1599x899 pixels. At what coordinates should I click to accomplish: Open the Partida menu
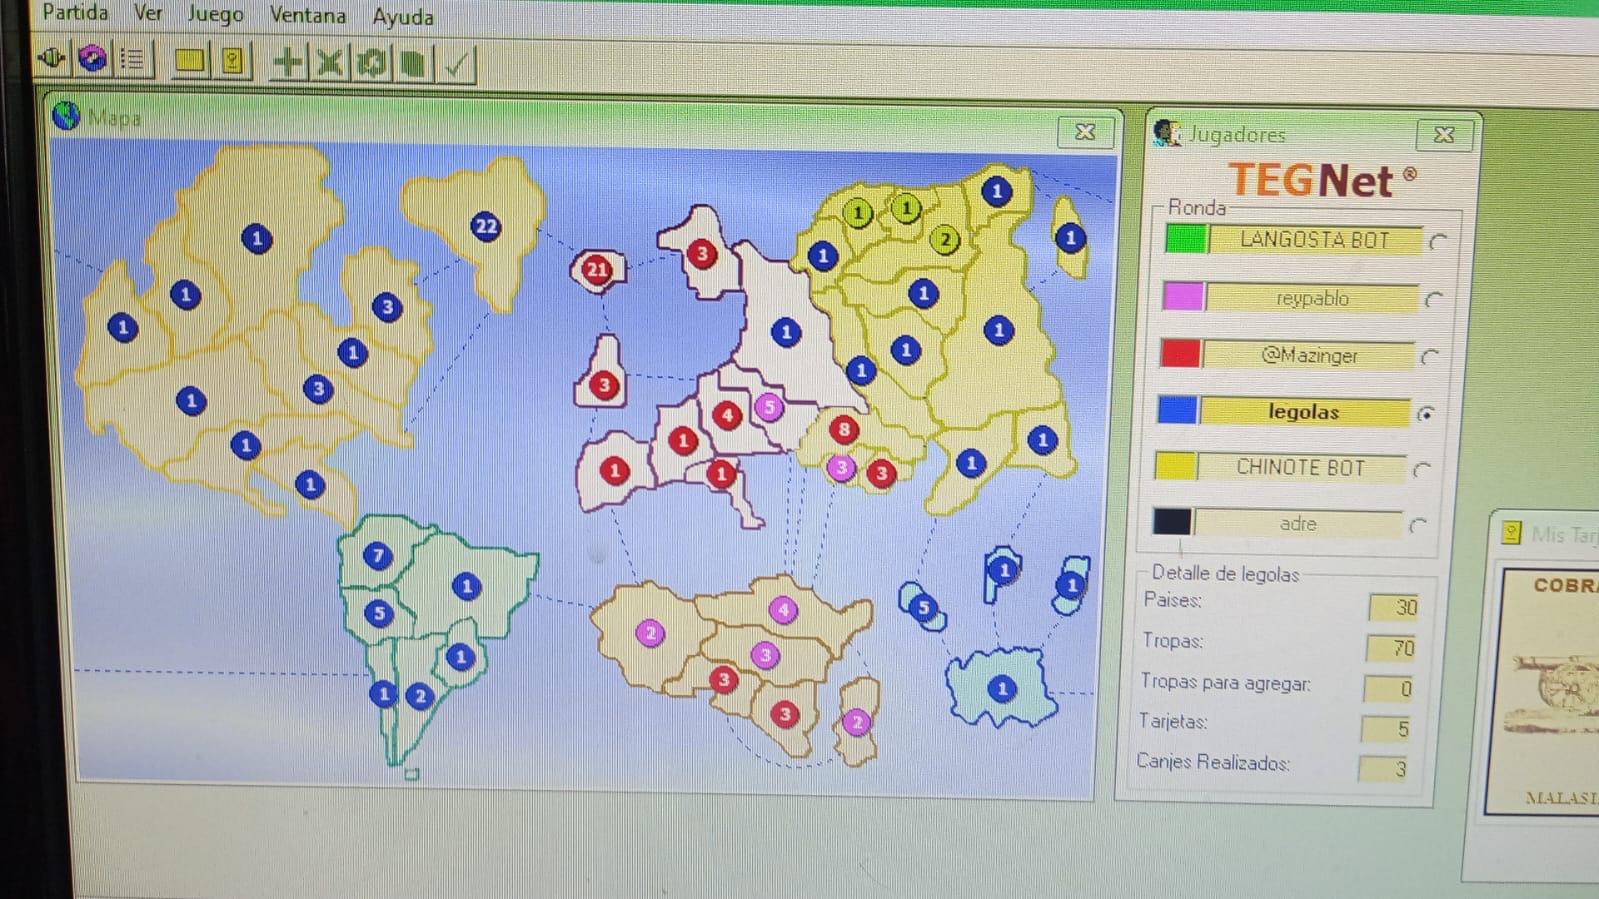[x=75, y=12]
